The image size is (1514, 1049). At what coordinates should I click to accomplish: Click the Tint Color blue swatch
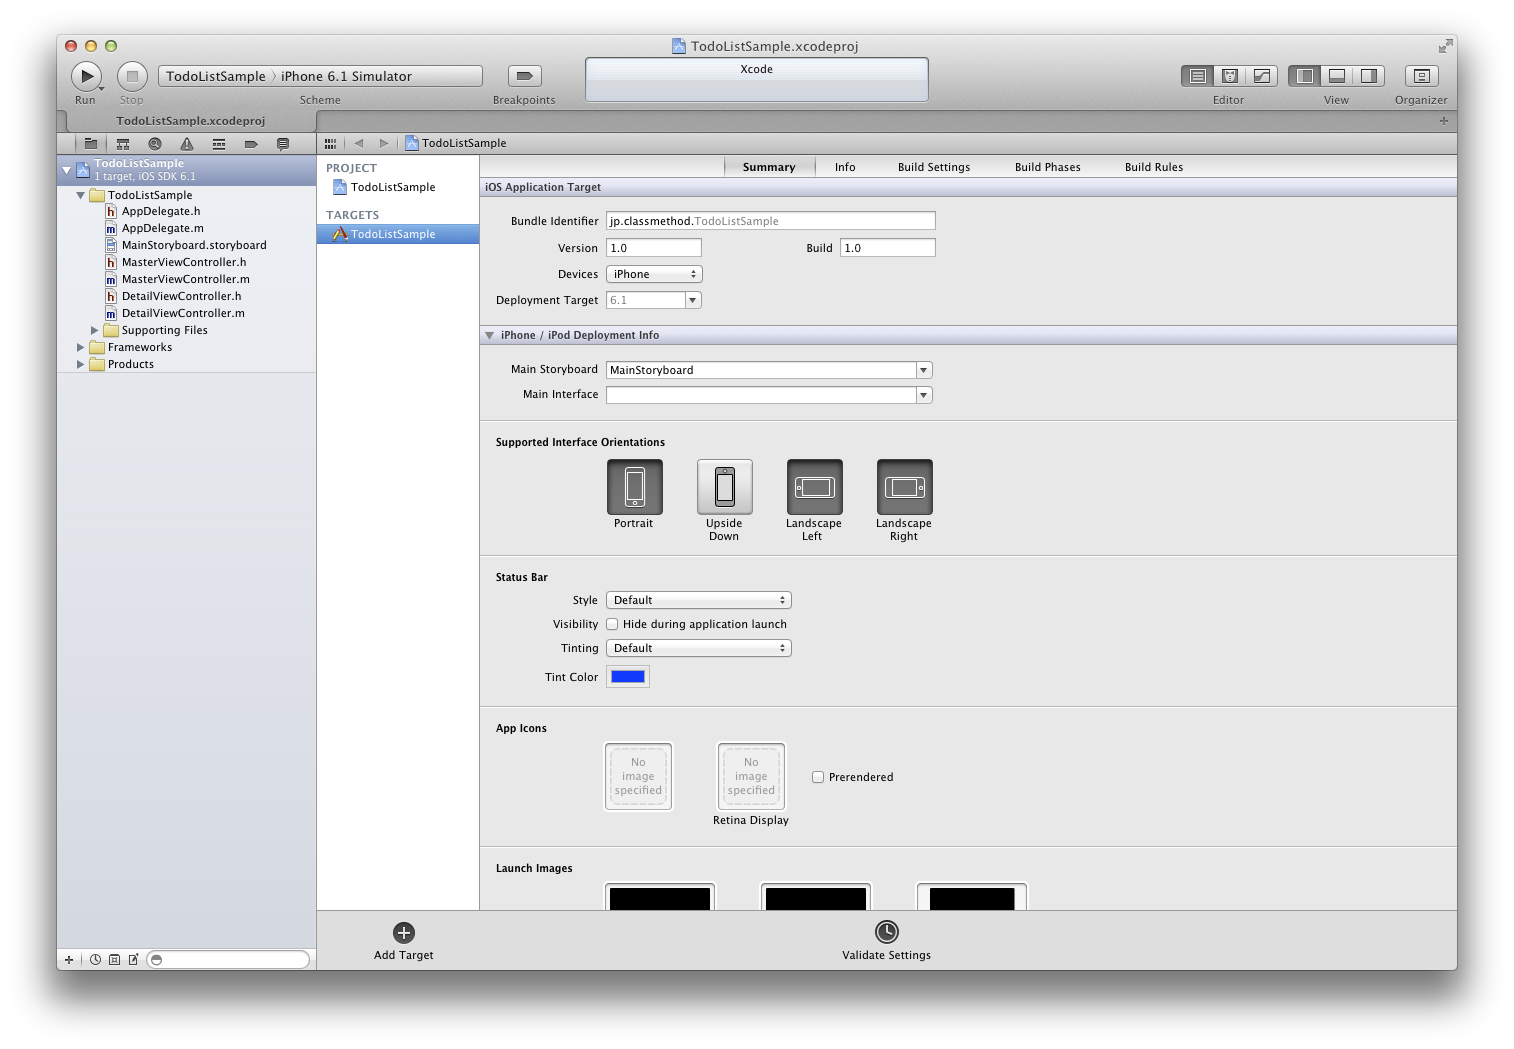pyautogui.click(x=628, y=677)
